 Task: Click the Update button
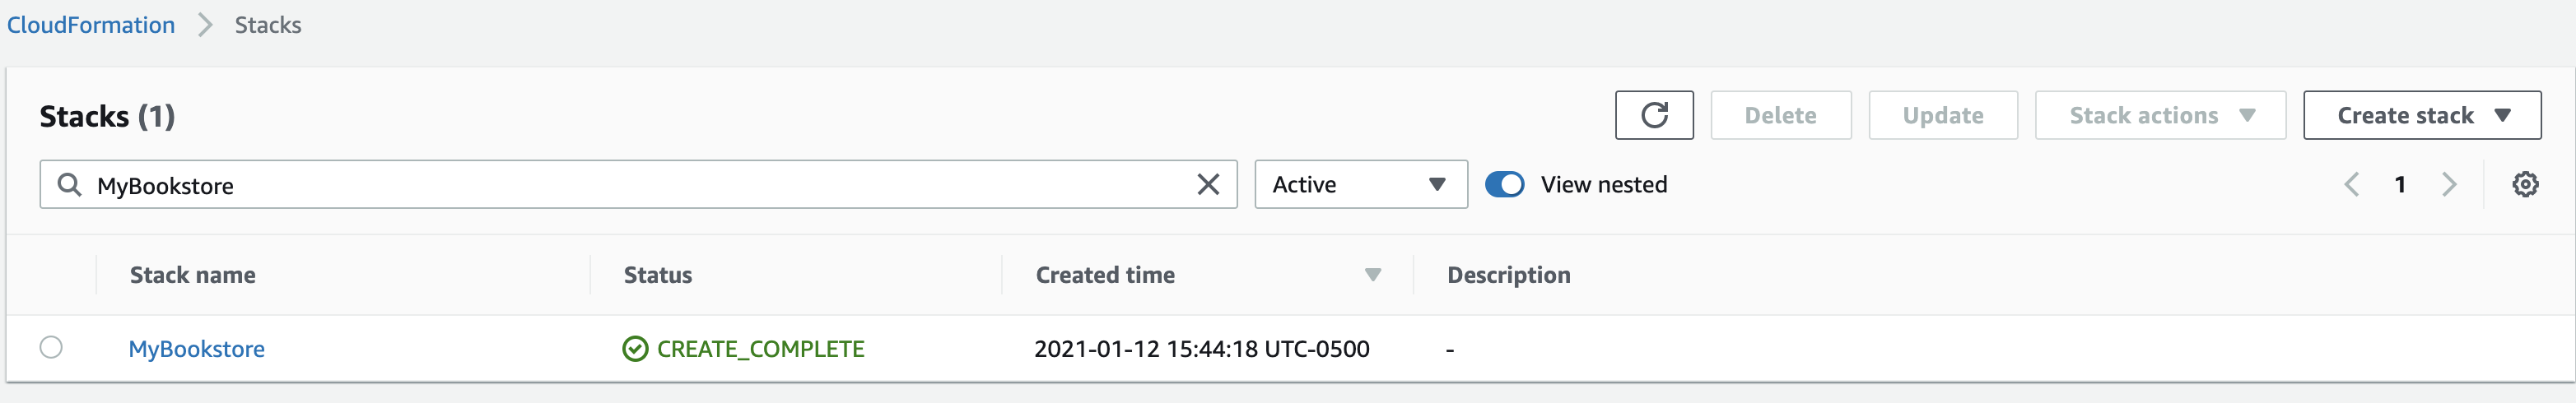click(x=1943, y=115)
